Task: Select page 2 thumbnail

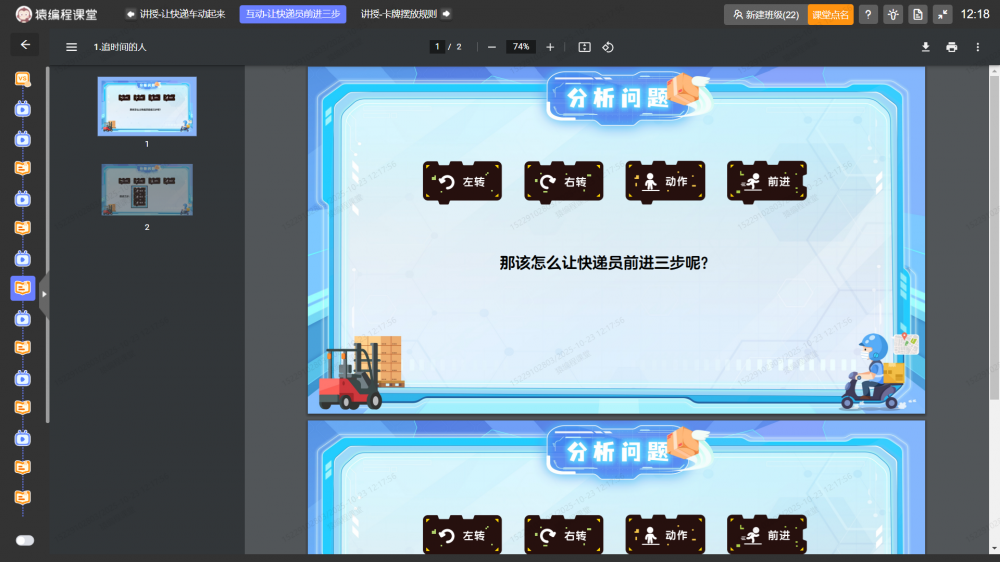Action: tap(147, 190)
